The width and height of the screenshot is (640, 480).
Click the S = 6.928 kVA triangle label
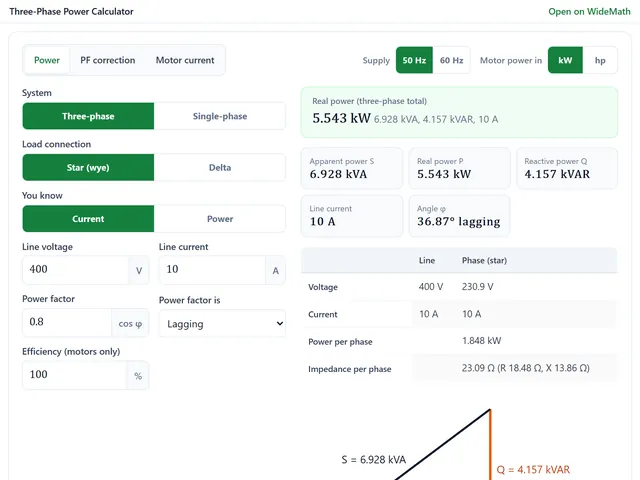point(373,460)
